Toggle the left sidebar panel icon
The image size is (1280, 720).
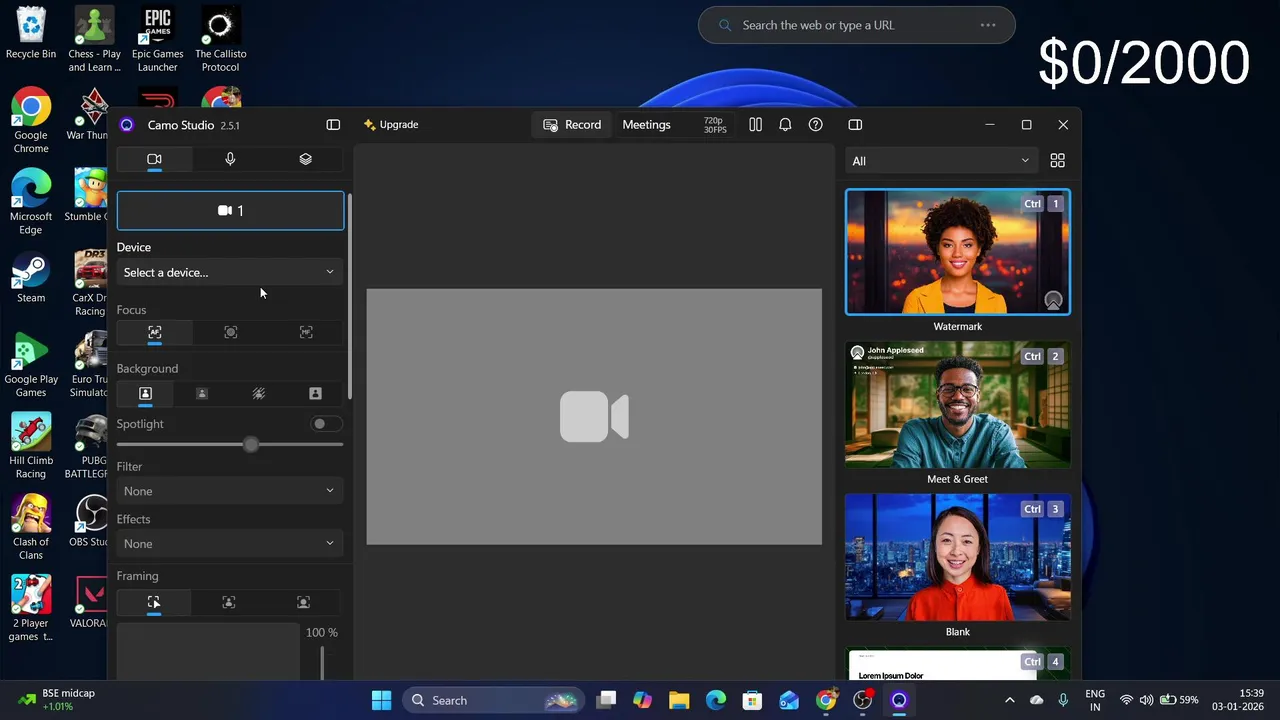click(x=333, y=125)
